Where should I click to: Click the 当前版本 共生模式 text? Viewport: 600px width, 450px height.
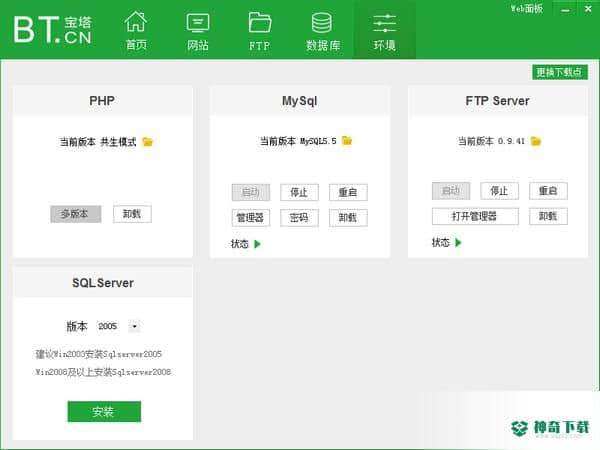(x=98, y=142)
